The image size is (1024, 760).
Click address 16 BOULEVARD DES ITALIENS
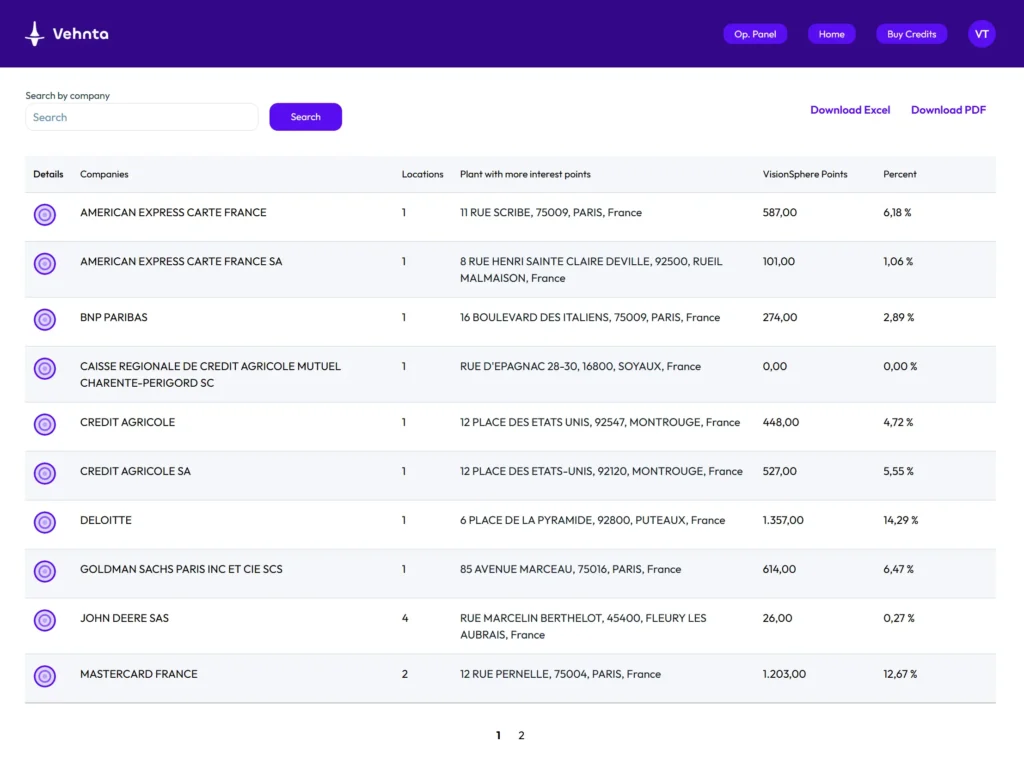pos(590,317)
